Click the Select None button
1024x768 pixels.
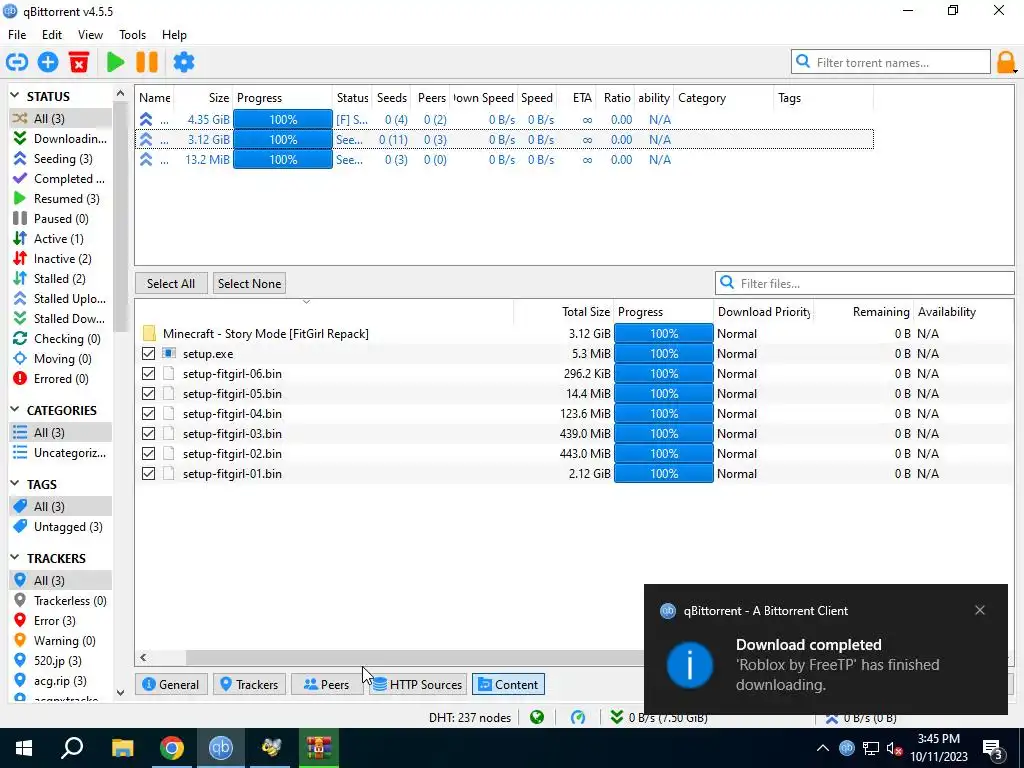click(x=249, y=283)
